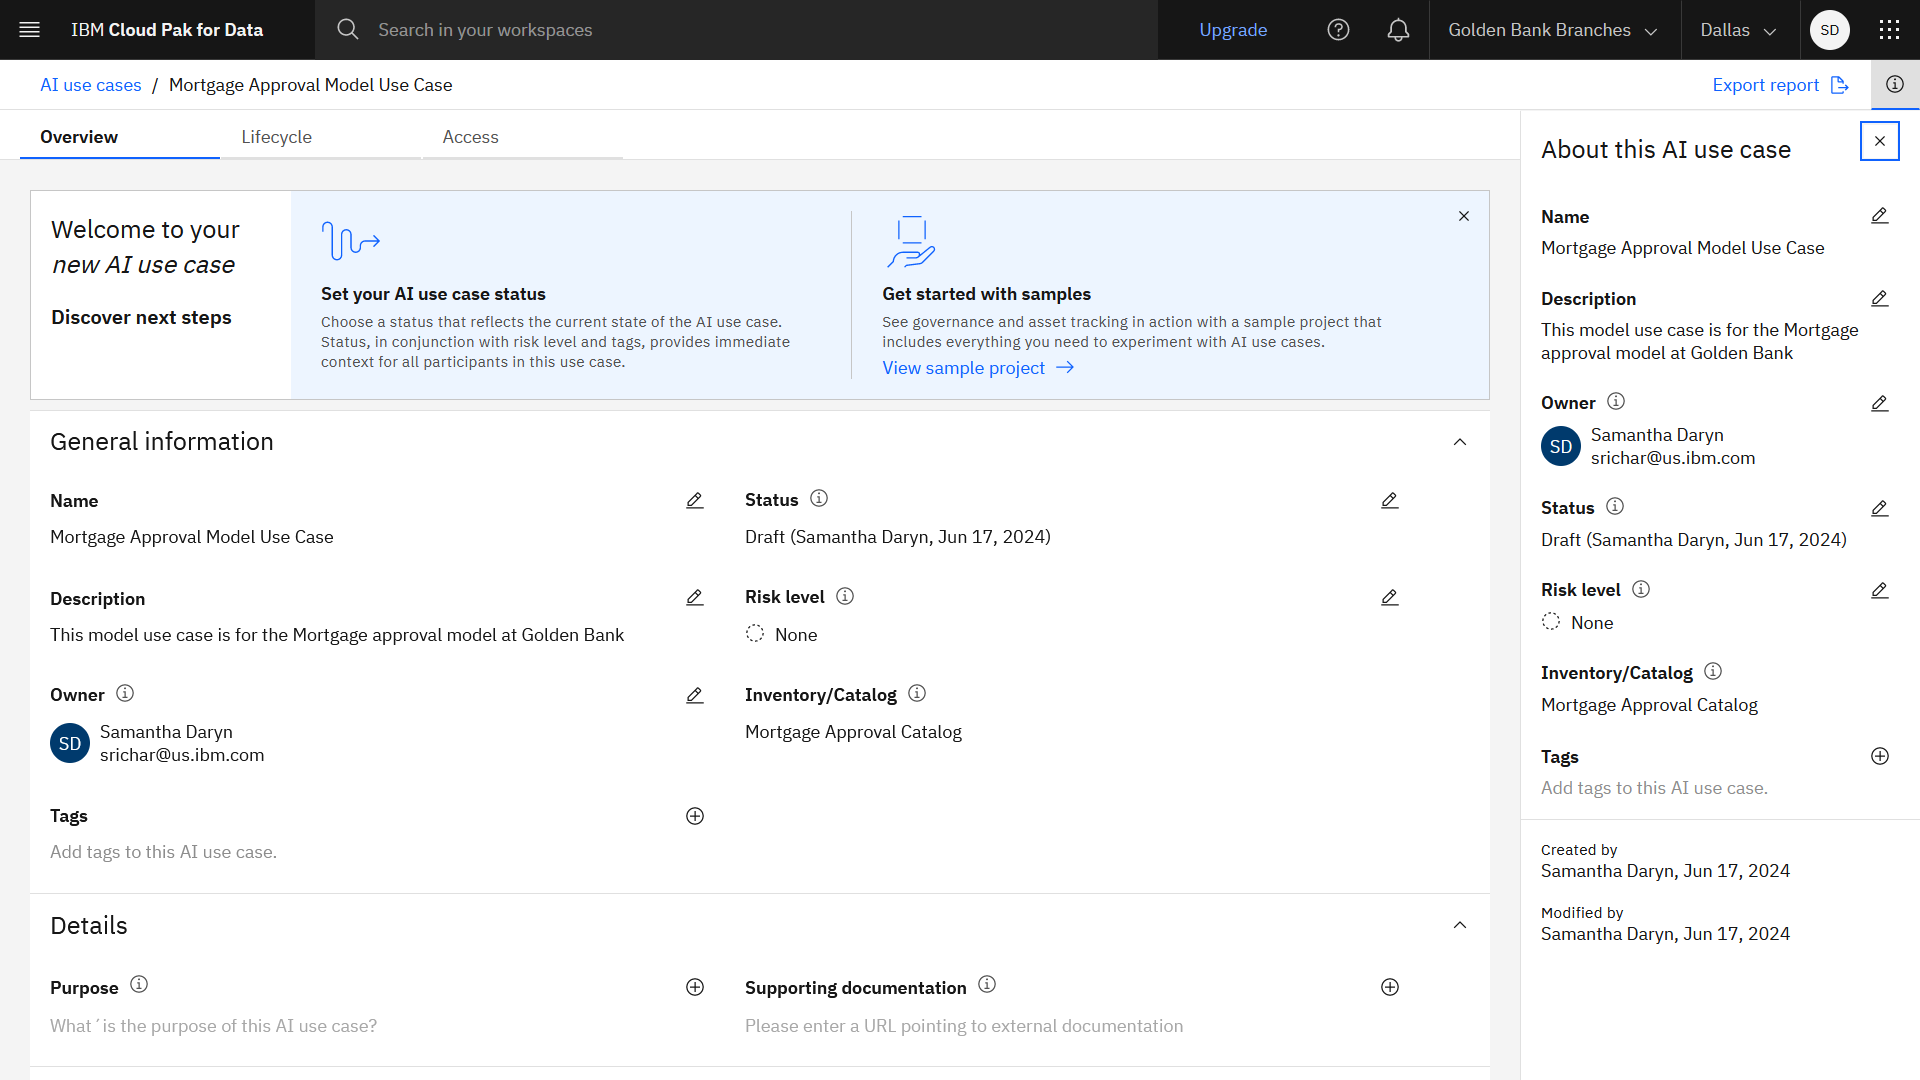Edit Owner in General information
The height and width of the screenshot is (1080, 1920).
point(695,696)
